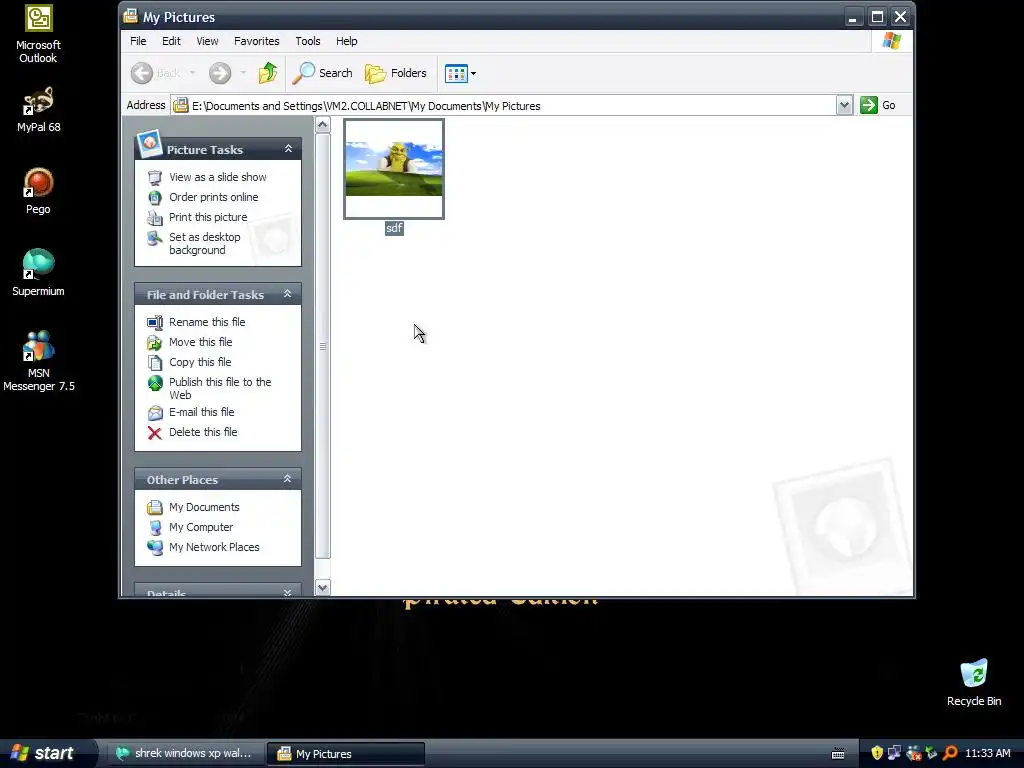Go to My Documents in Other Places

pos(204,507)
